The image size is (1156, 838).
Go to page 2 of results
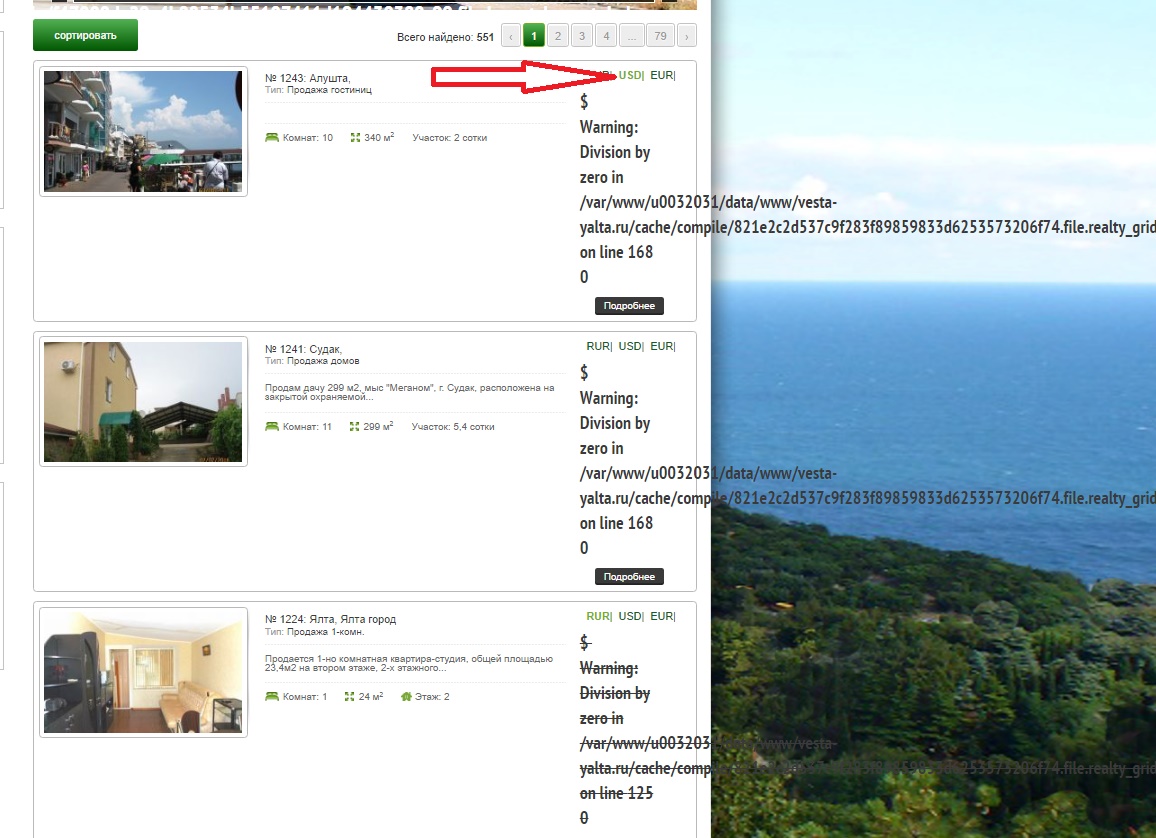pyautogui.click(x=558, y=37)
